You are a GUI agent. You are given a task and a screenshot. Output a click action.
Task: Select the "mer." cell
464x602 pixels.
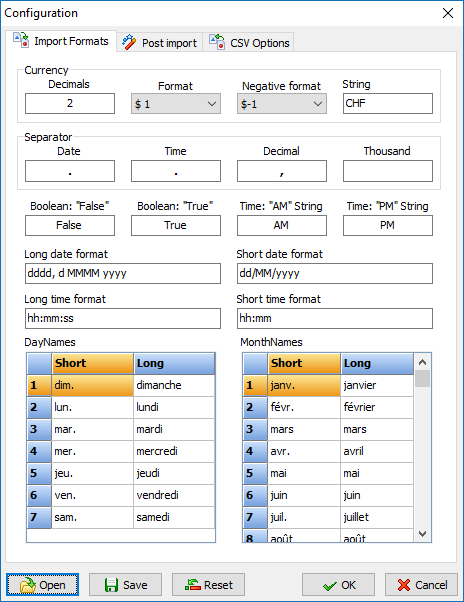pyautogui.click(x=92, y=451)
